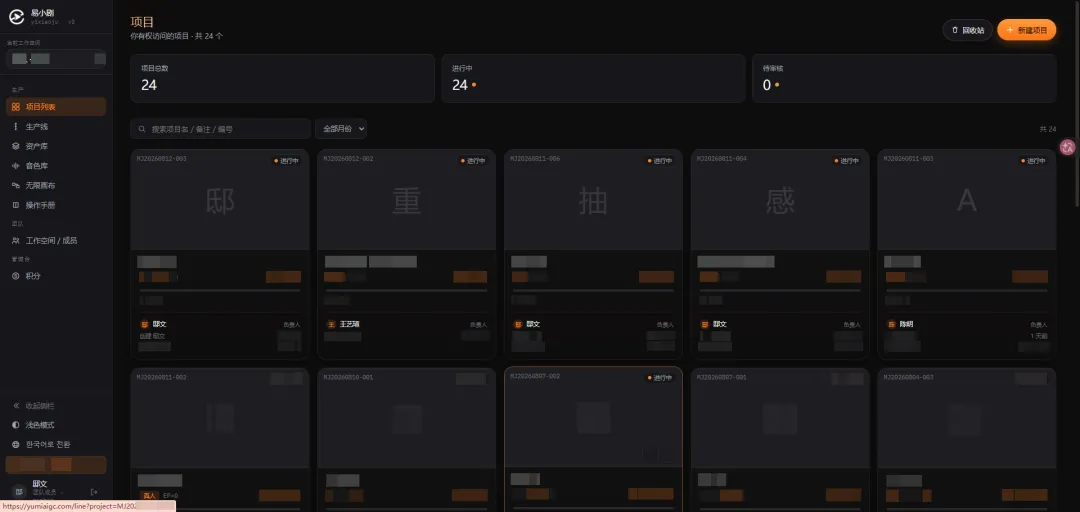
Task: Open project card MJ20260811-004
Action: pyautogui.click(x=780, y=254)
